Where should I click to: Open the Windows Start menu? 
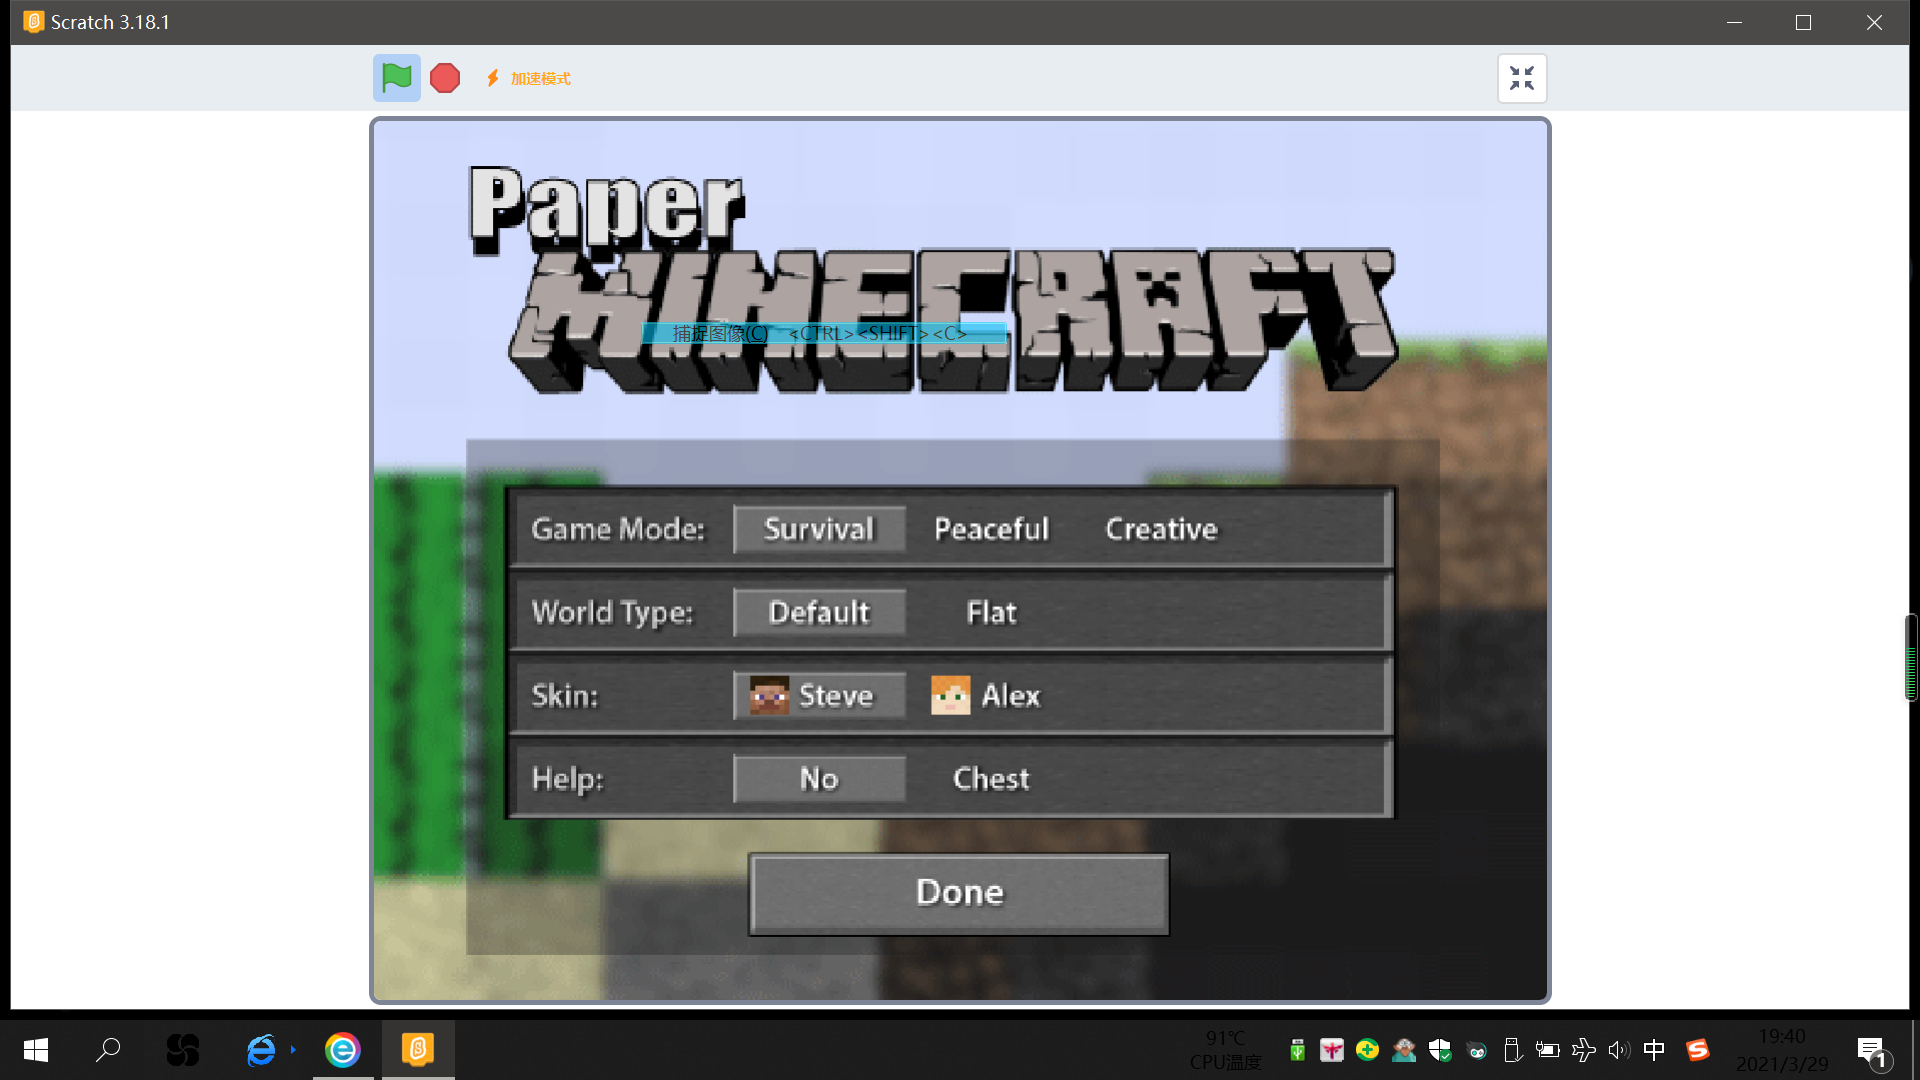click(36, 1050)
